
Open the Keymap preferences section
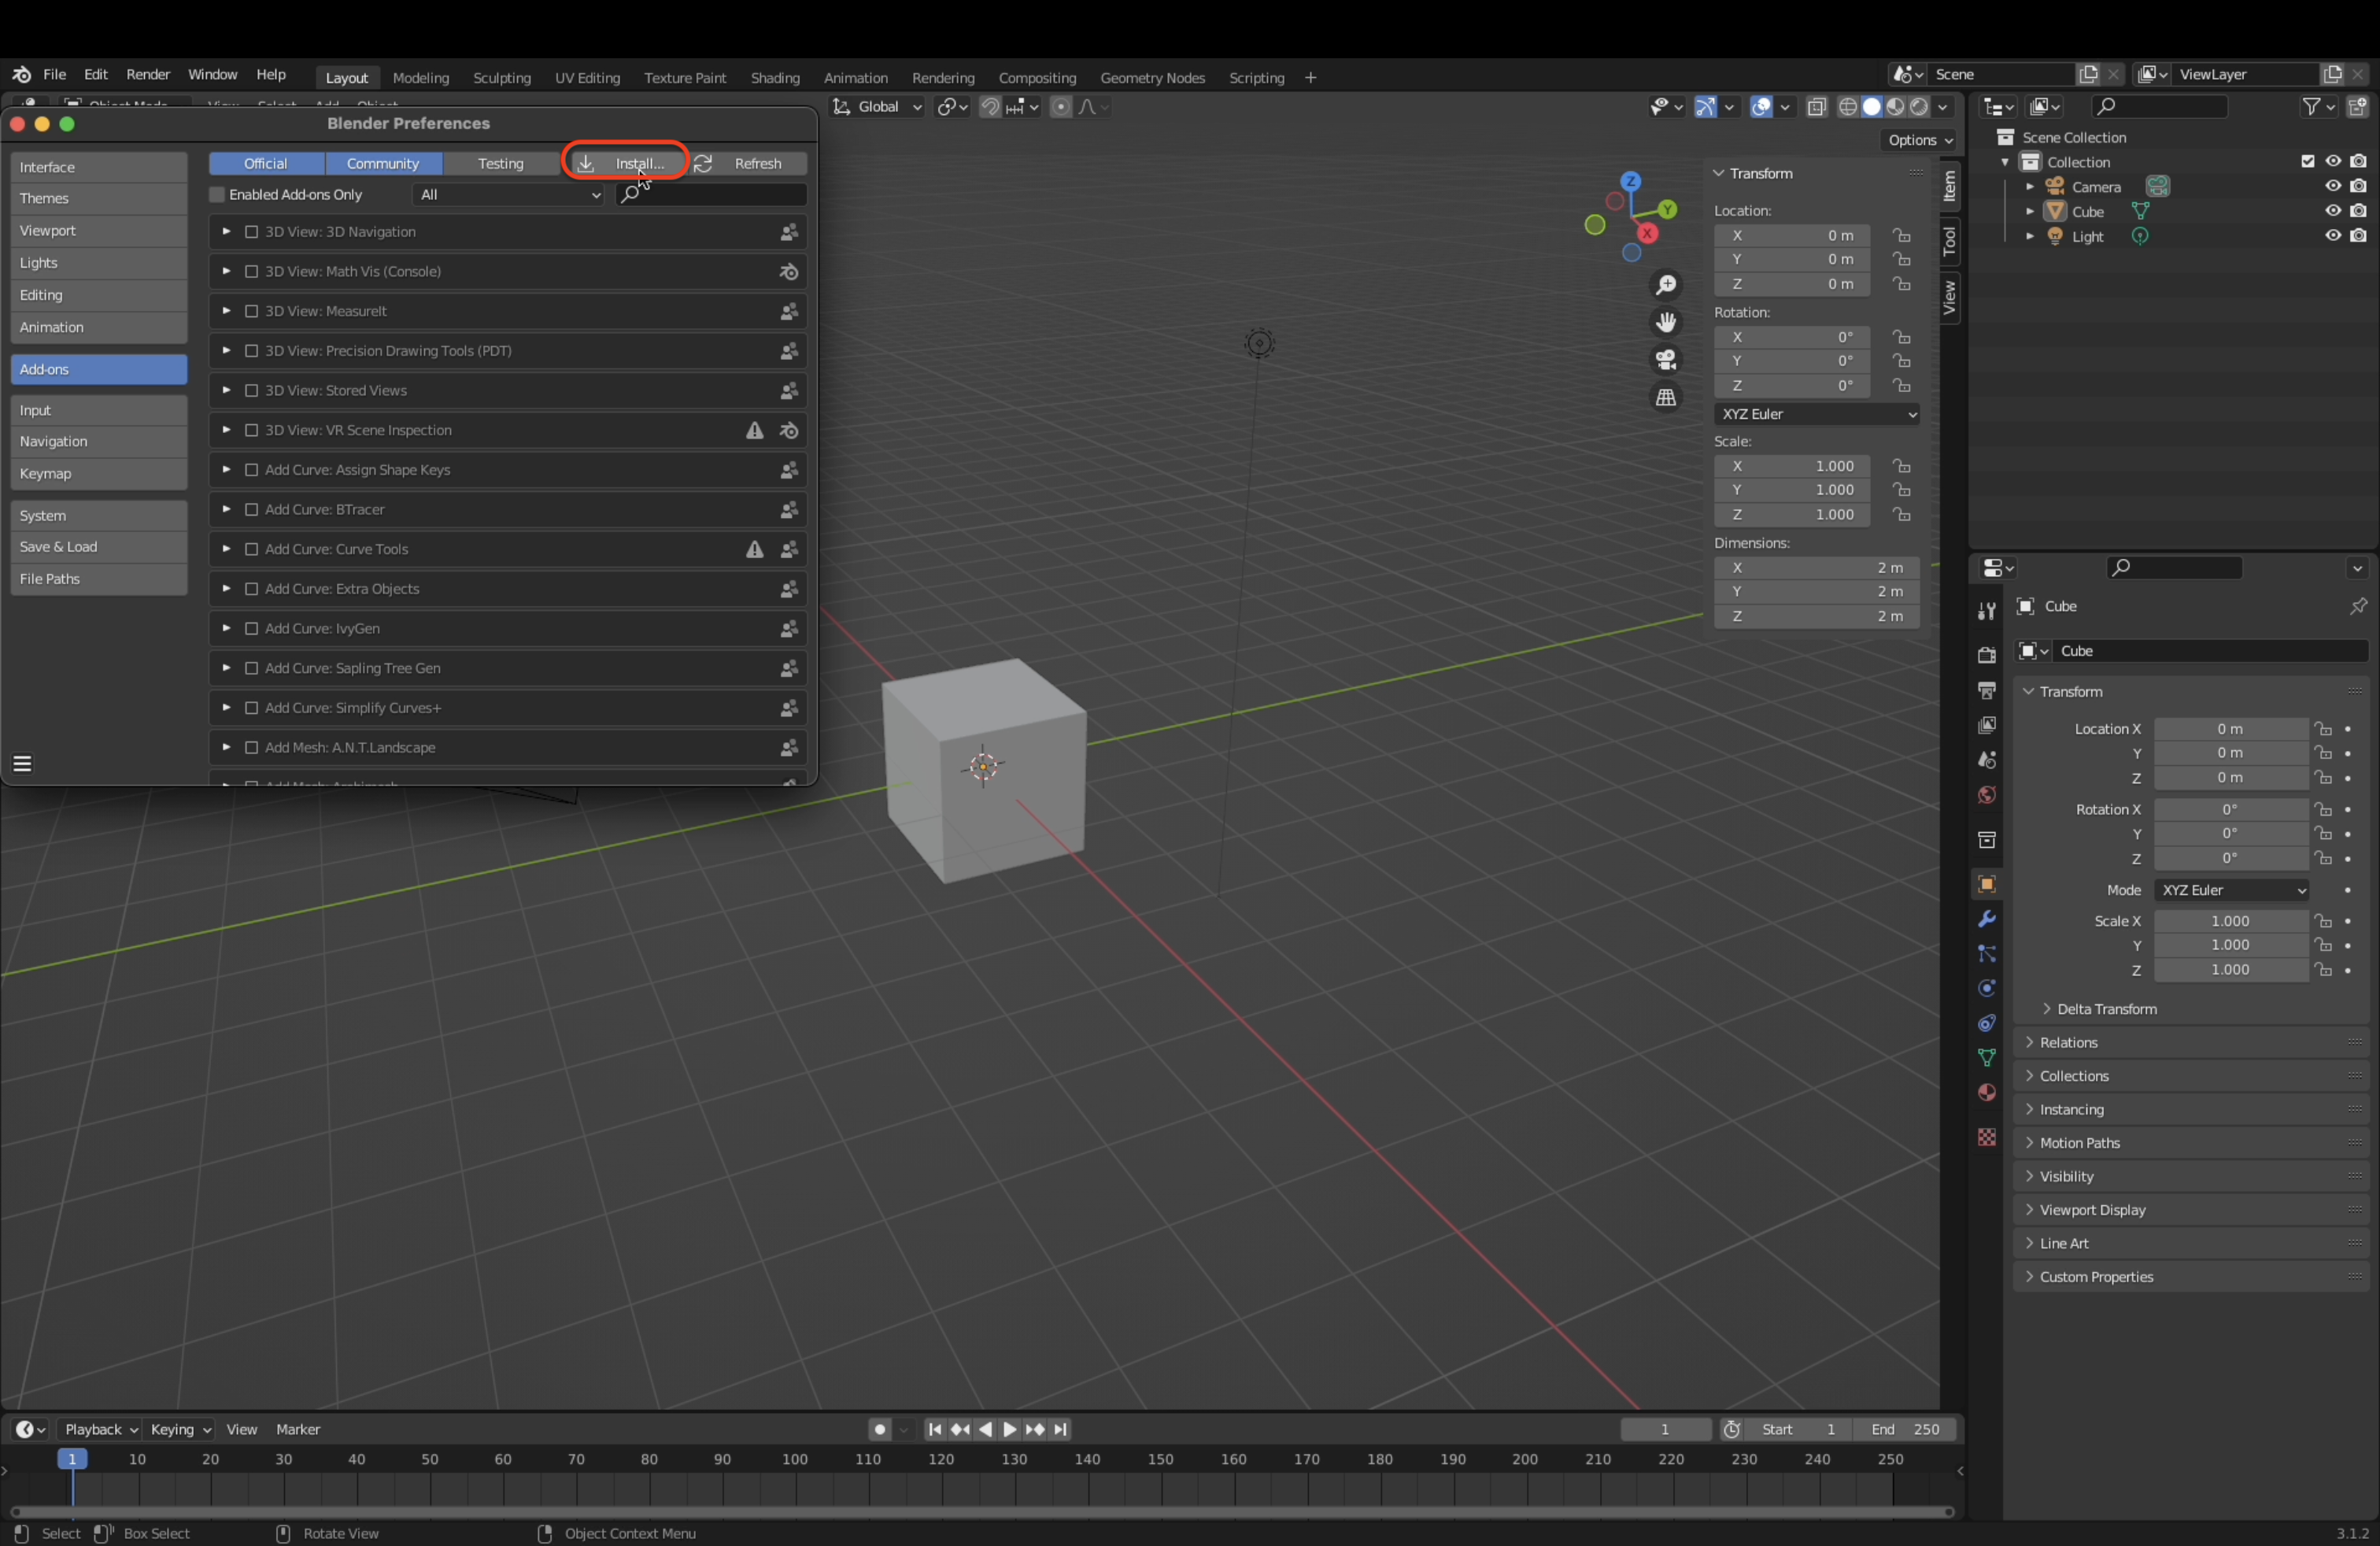(x=98, y=474)
